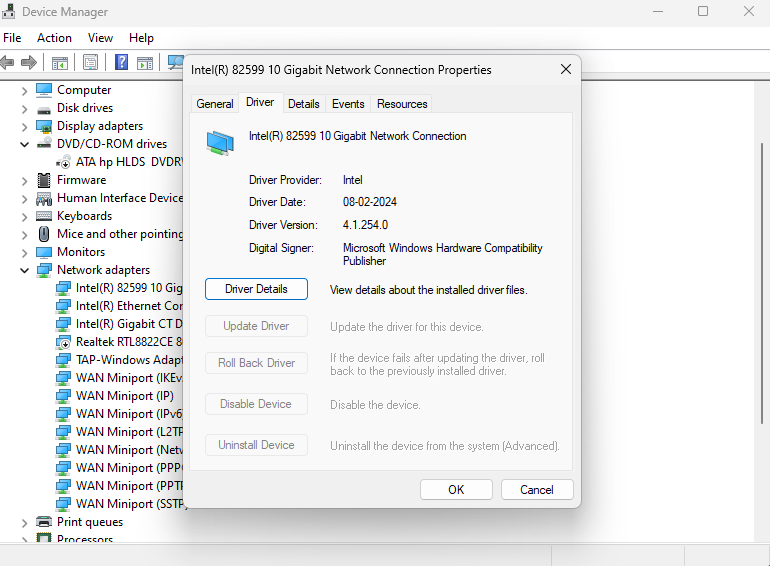Switch to the Details tab
The width and height of the screenshot is (770, 566).
pyautogui.click(x=303, y=104)
